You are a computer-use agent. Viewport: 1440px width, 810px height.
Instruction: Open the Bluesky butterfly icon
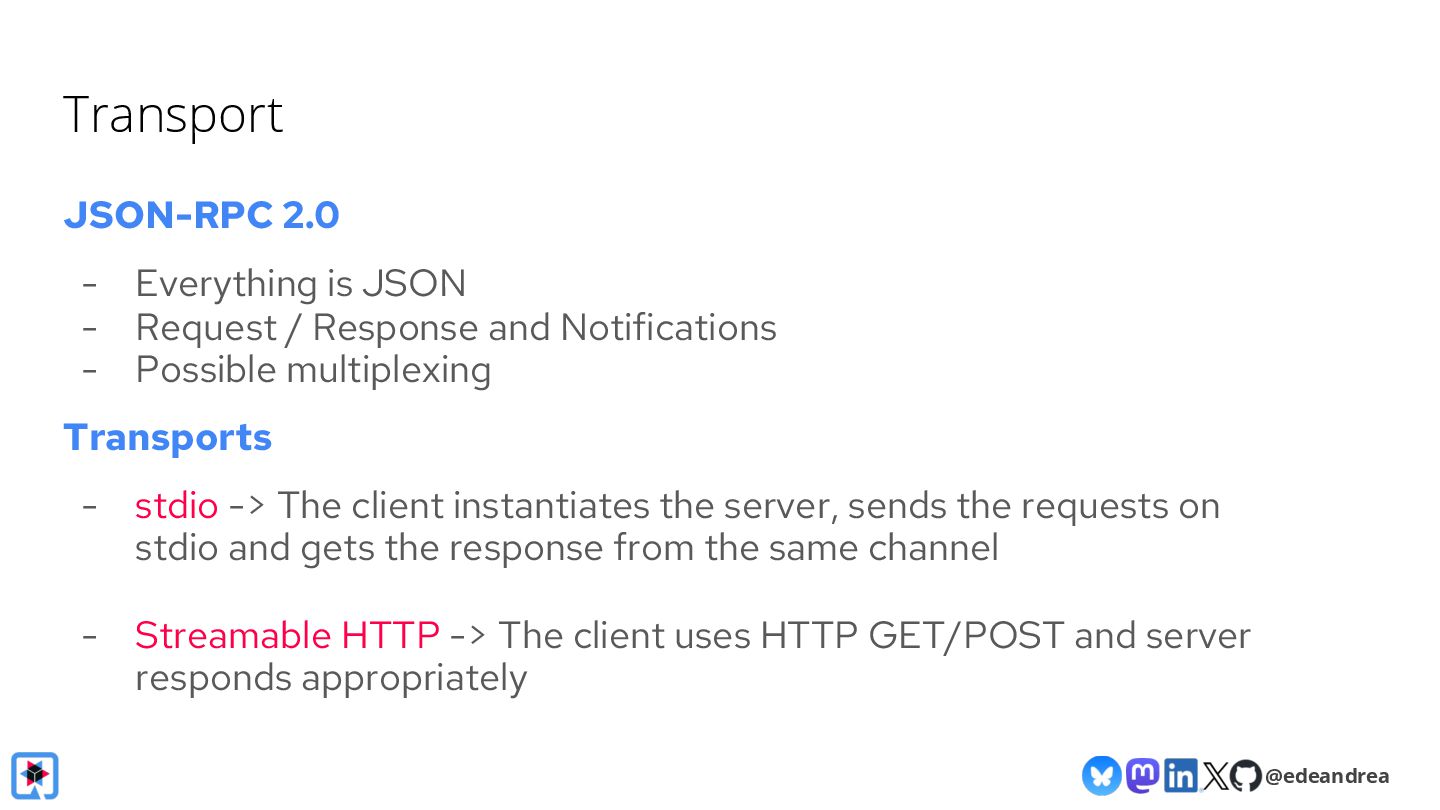click(x=1101, y=775)
